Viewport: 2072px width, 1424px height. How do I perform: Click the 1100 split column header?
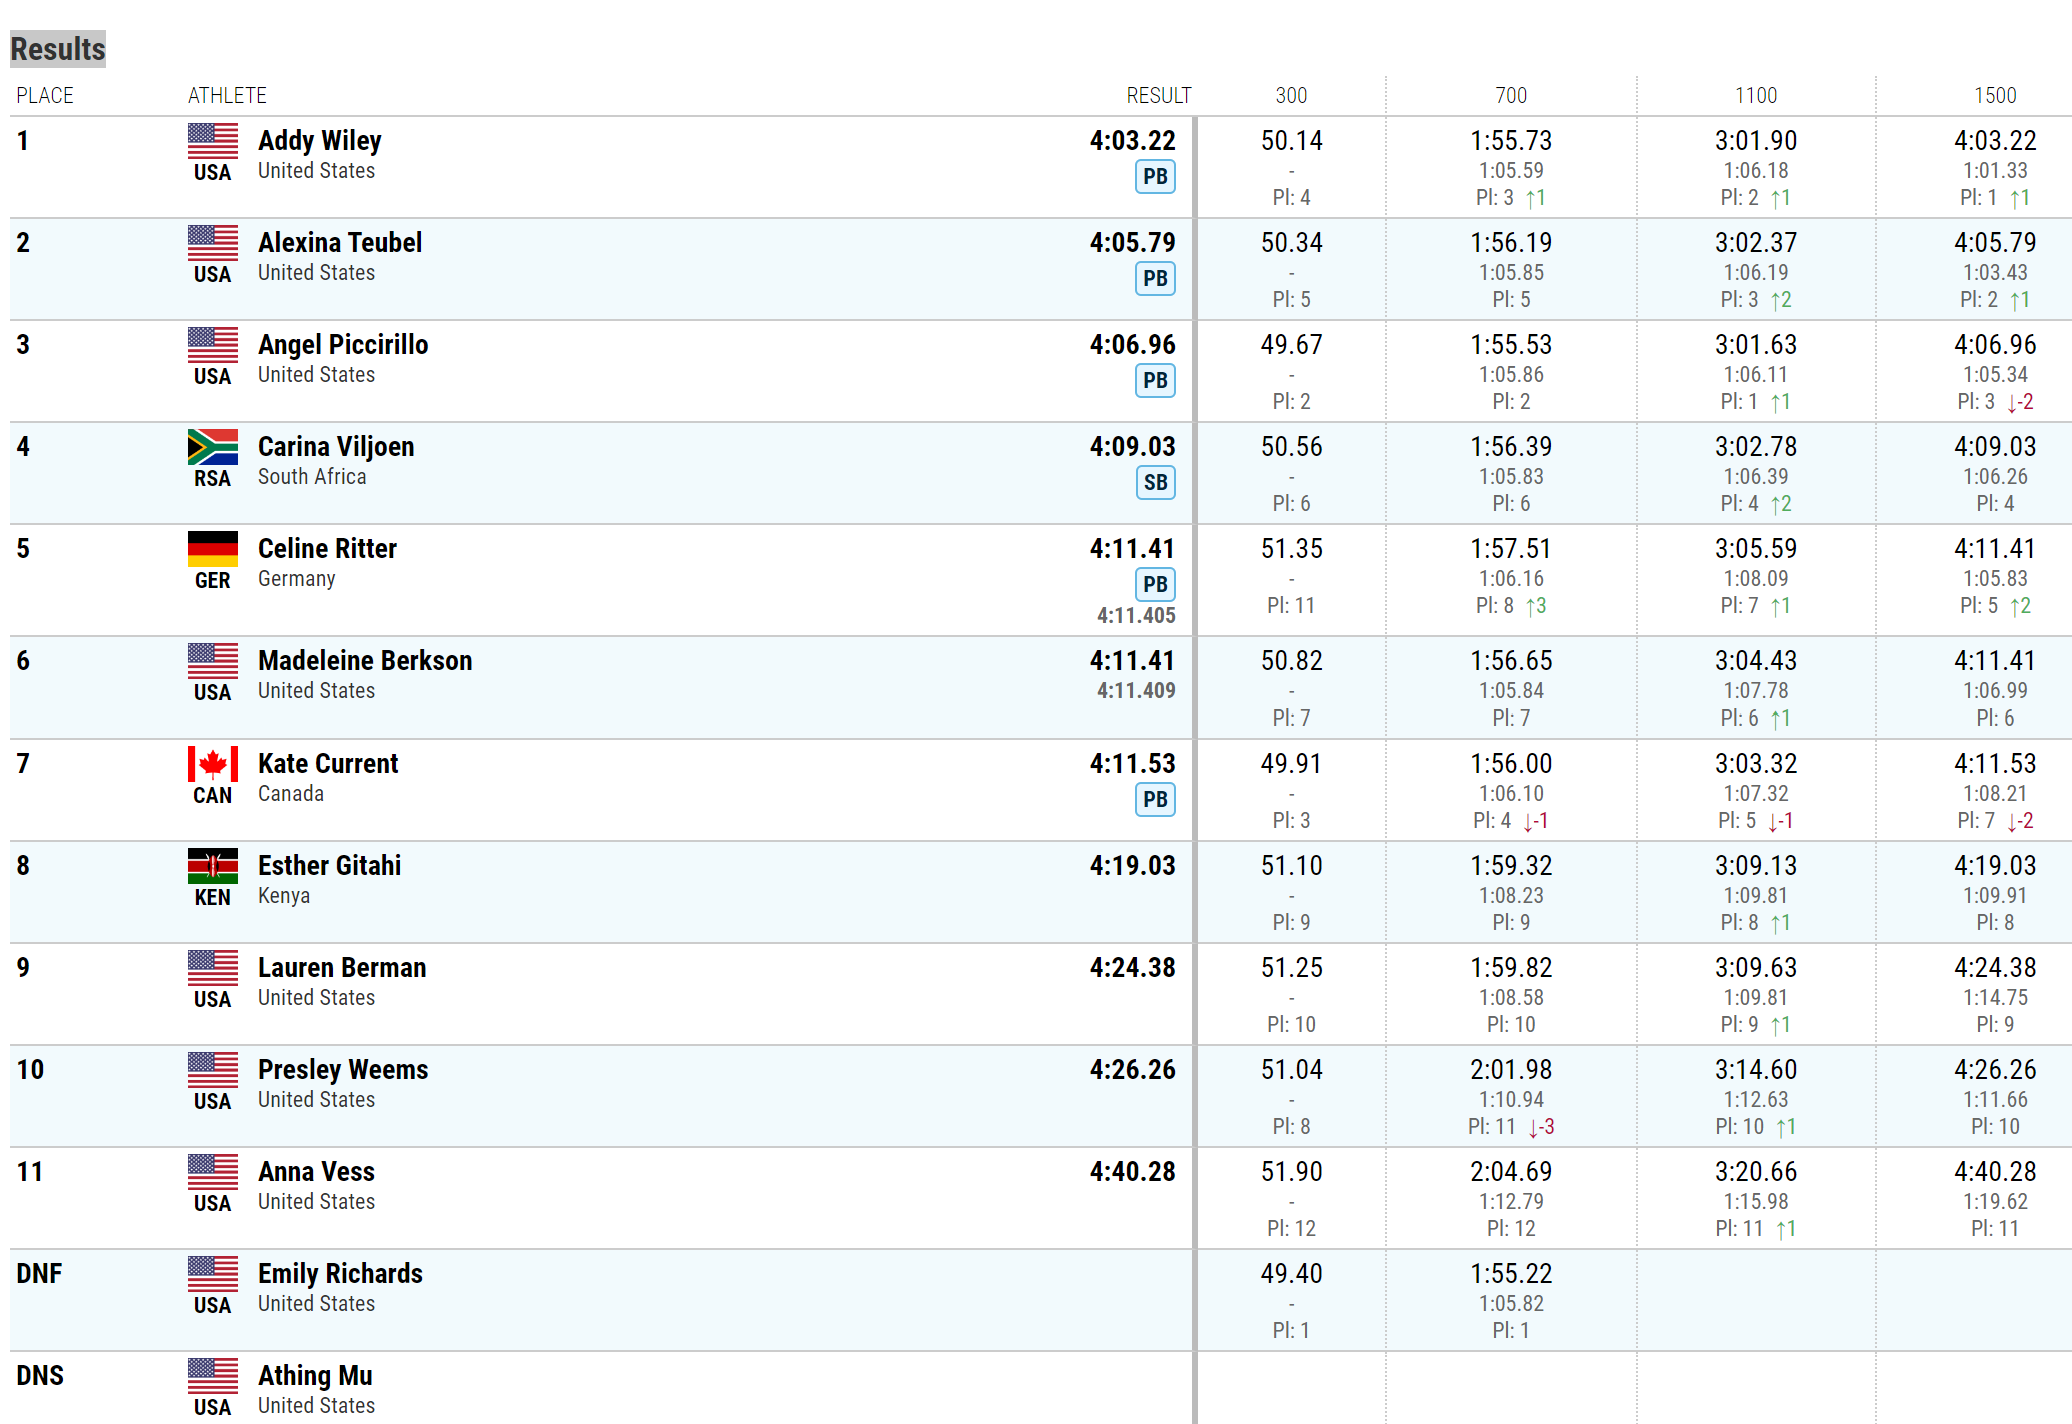(x=1756, y=96)
